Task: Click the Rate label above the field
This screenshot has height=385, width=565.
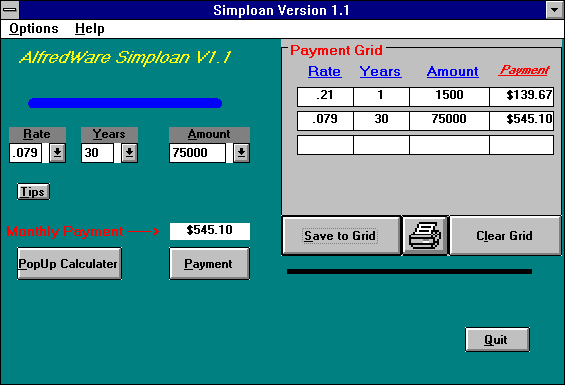Action: click(x=37, y=134)
